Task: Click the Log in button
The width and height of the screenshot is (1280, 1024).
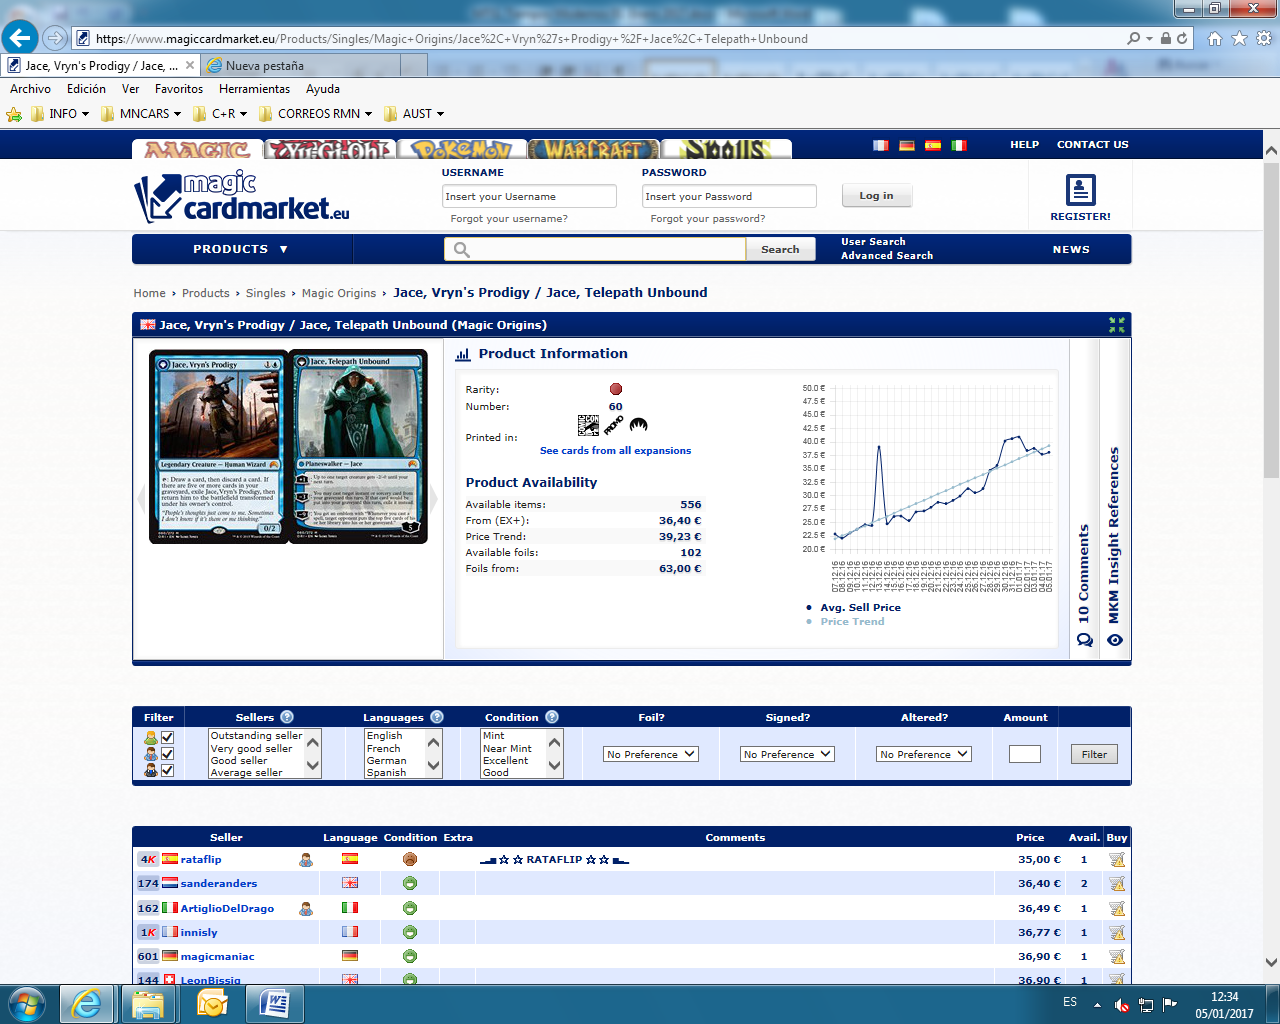Action: [x=876, y=195]
